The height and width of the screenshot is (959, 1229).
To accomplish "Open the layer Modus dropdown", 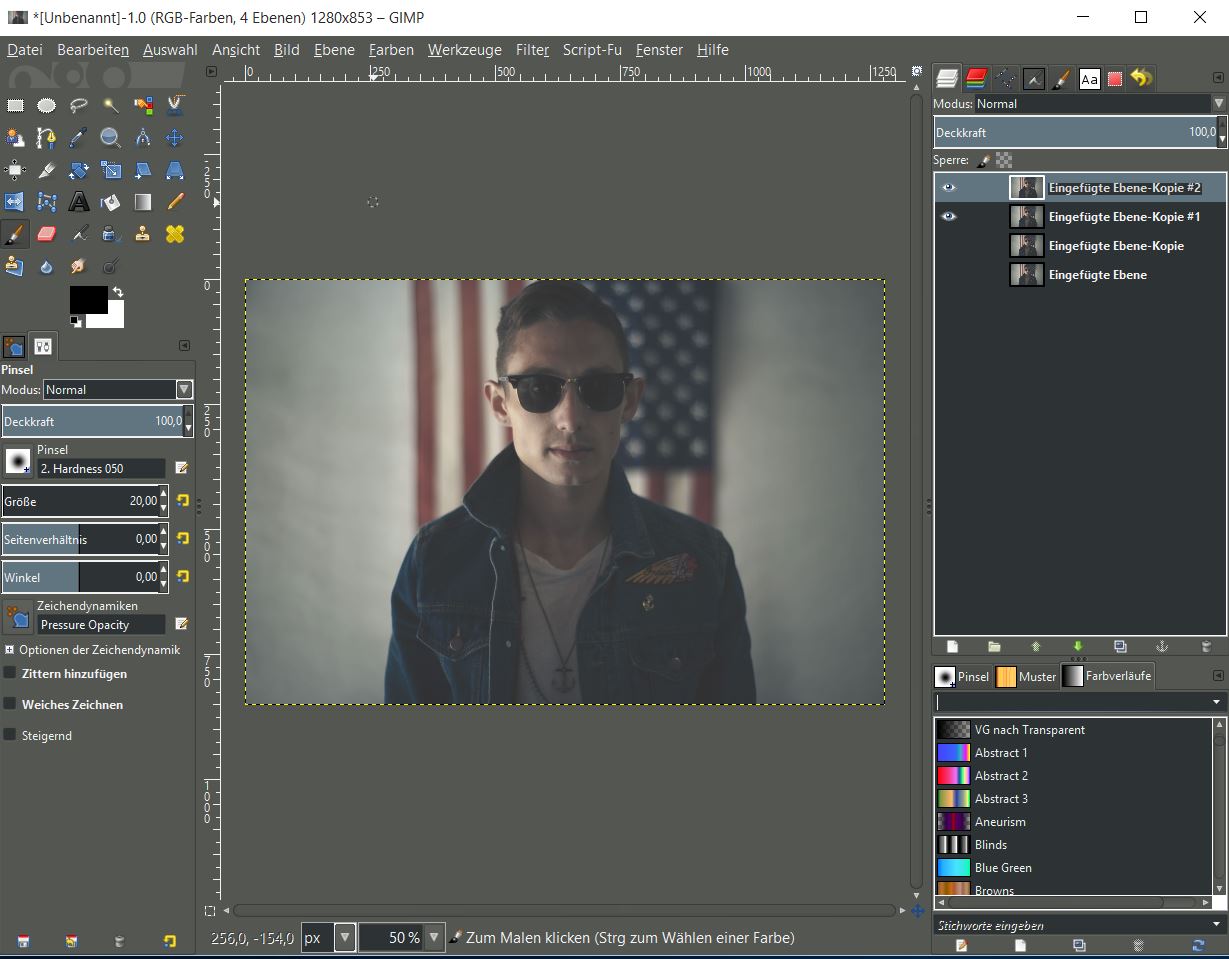I will pos(1217,104).
